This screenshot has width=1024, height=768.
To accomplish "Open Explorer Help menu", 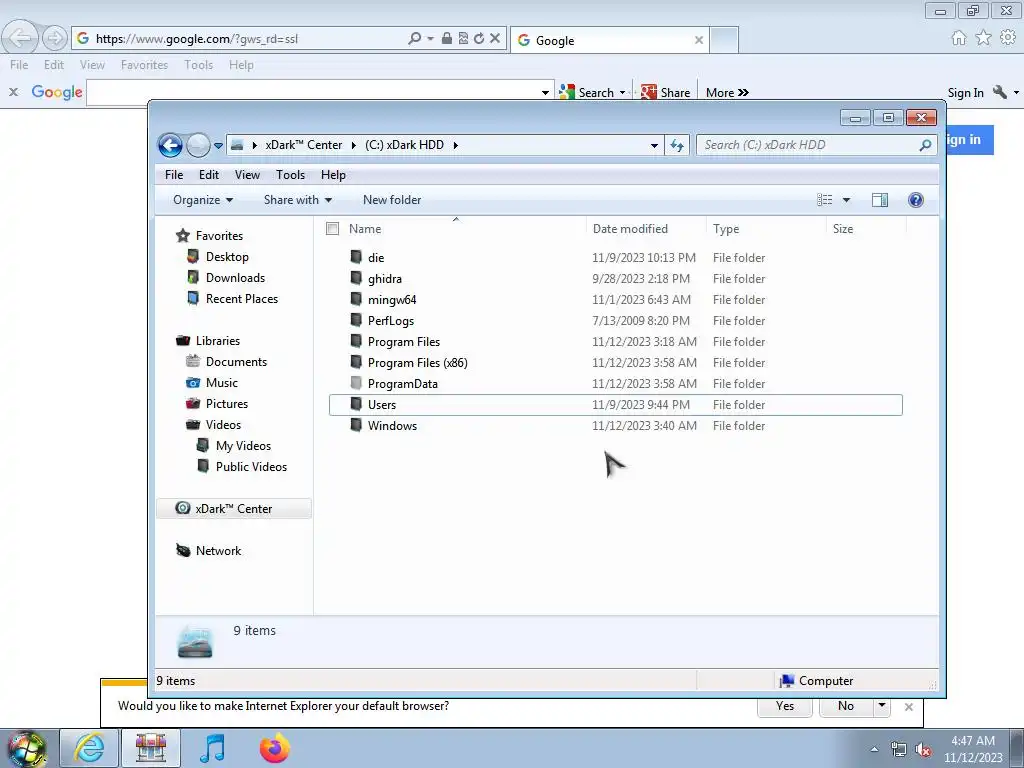I will tap(333, 175).
